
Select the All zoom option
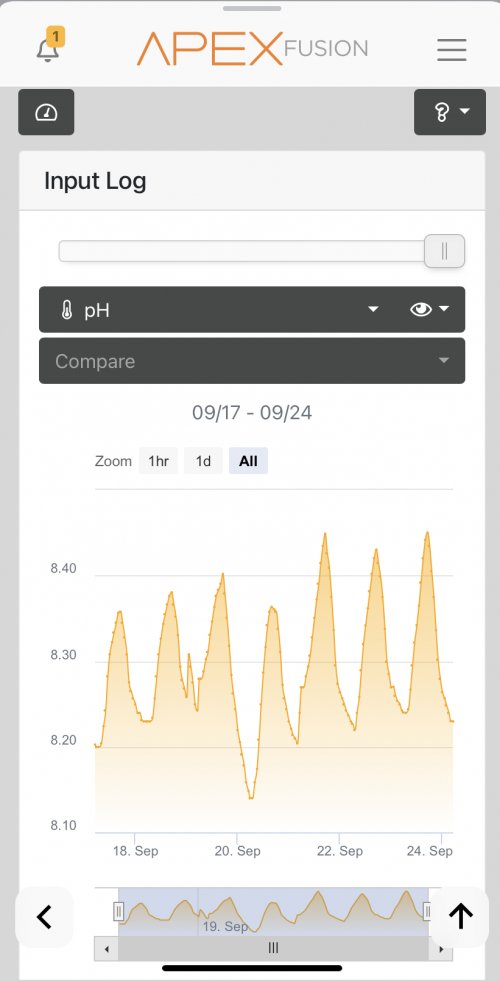click(x=248, y=461)
